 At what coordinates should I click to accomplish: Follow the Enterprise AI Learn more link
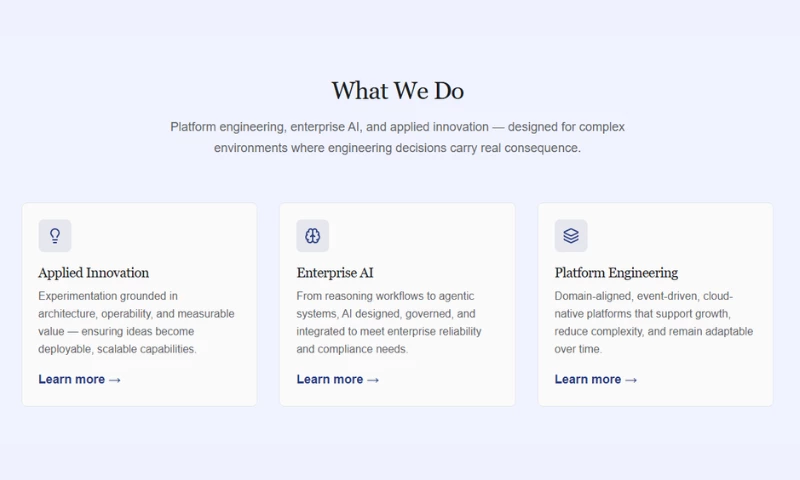click(x=330, y=380)
